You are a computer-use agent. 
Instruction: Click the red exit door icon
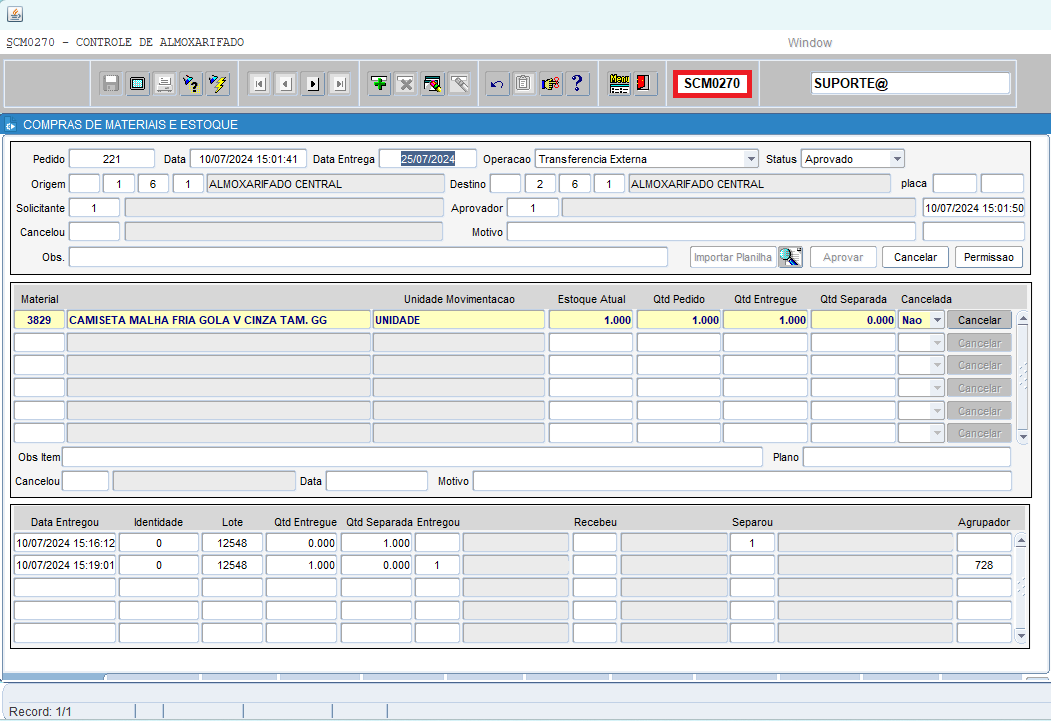tap(645, 84)
